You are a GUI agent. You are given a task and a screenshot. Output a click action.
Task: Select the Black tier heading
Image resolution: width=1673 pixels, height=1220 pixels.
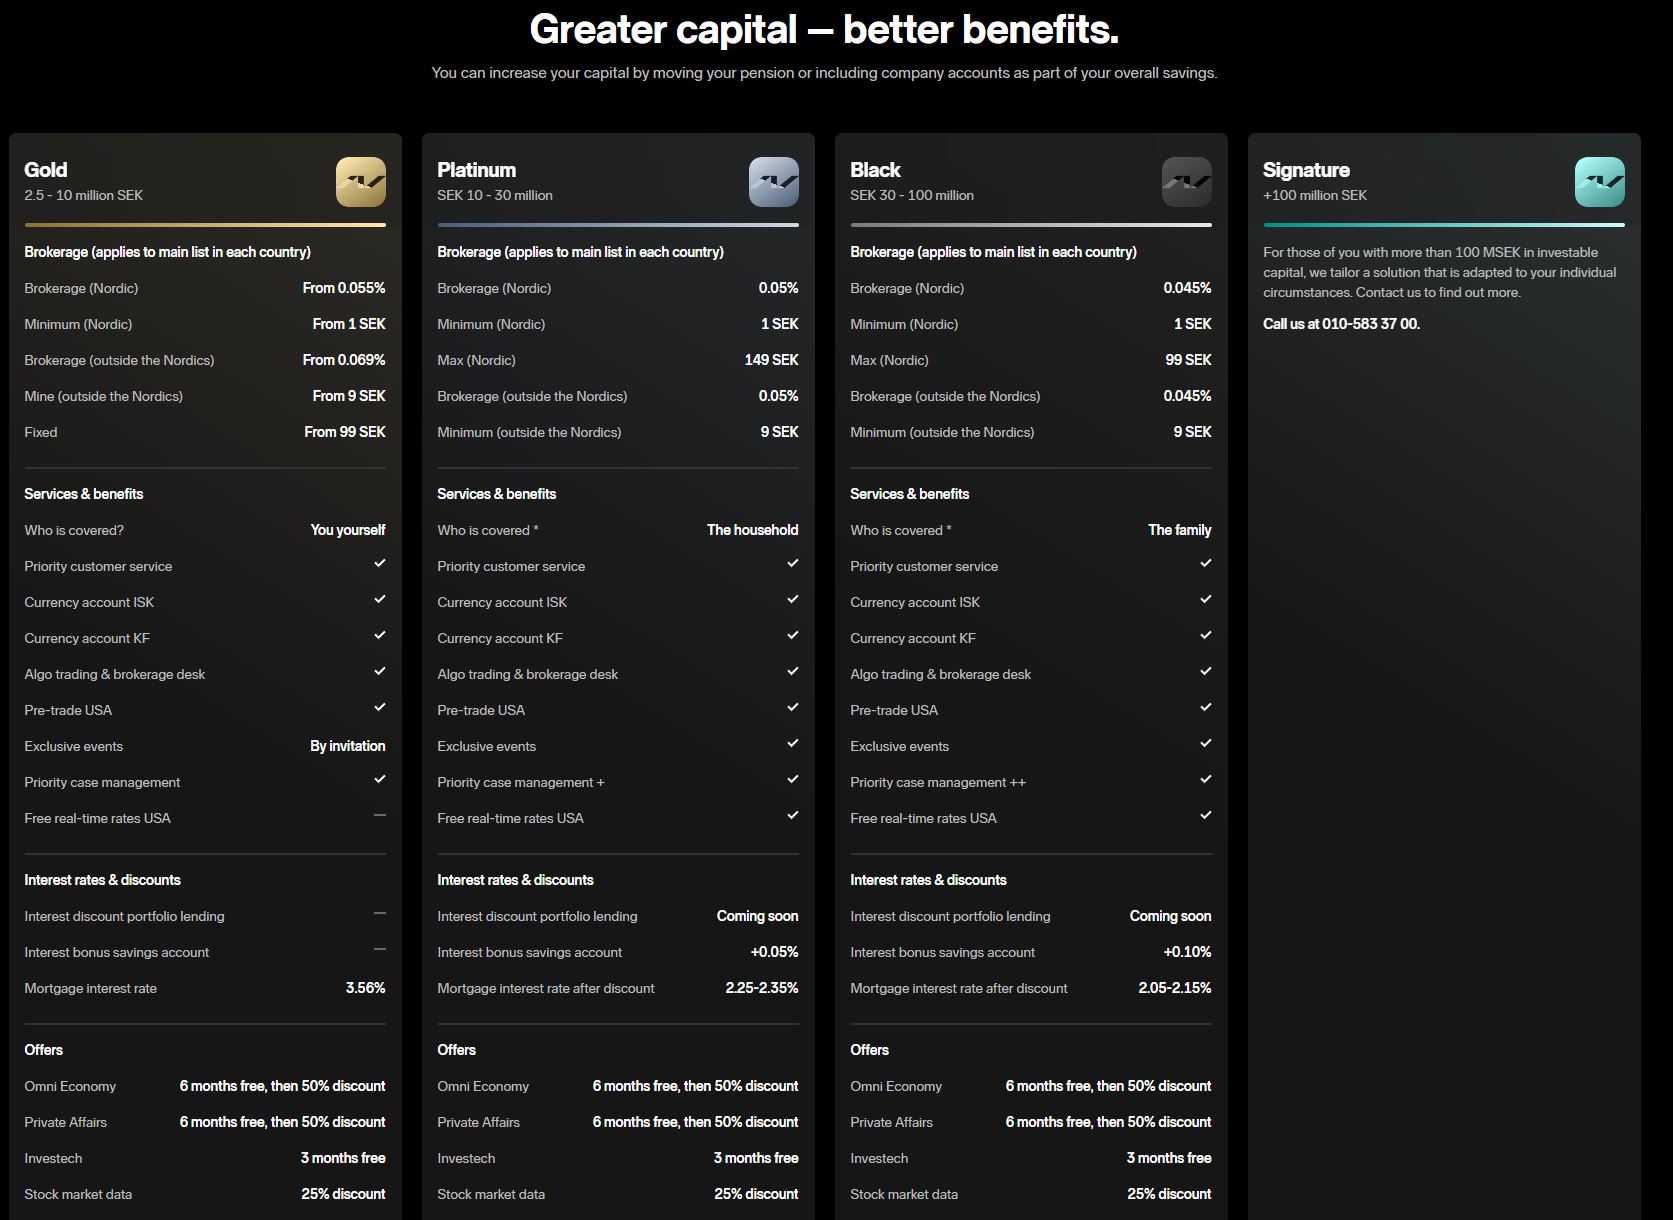[x=875, y=170]
